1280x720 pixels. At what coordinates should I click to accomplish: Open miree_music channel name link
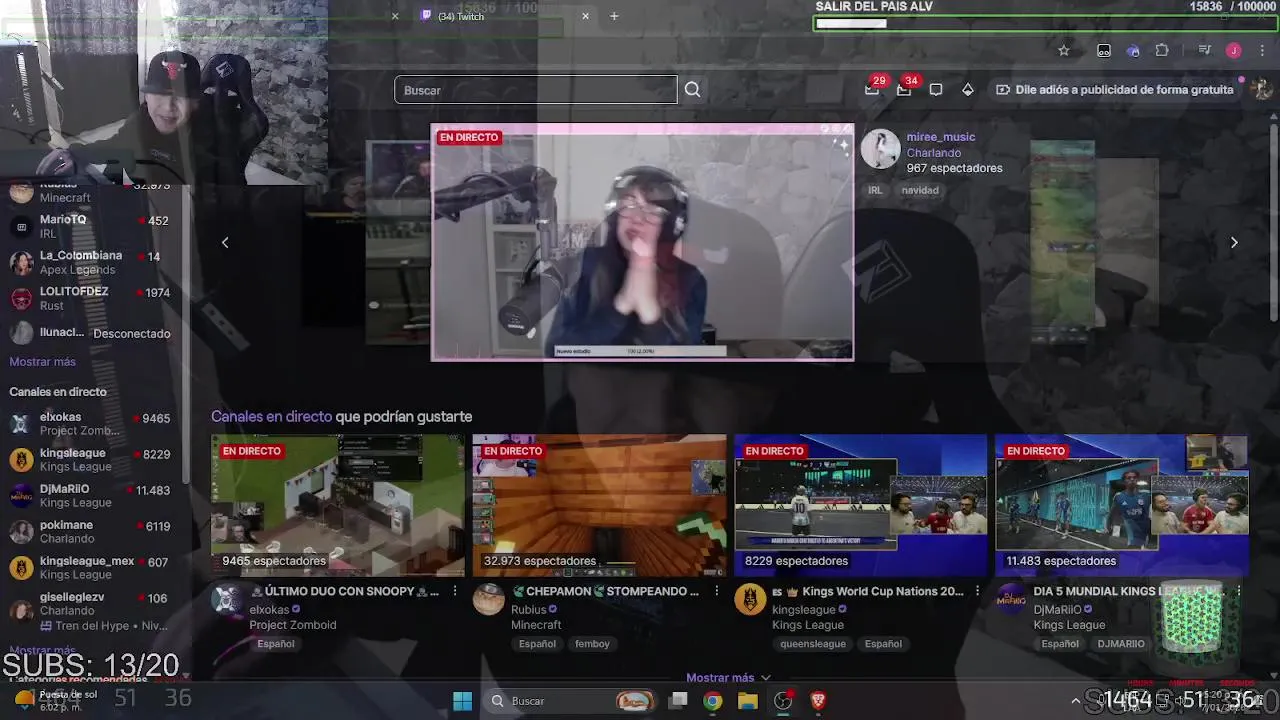(941, 137)
